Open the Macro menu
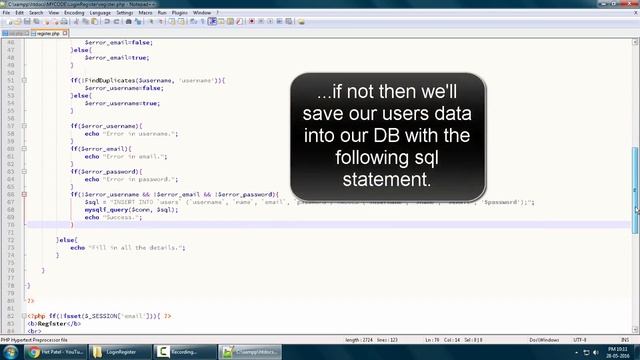640x360 pixels. tap(145, 13)
